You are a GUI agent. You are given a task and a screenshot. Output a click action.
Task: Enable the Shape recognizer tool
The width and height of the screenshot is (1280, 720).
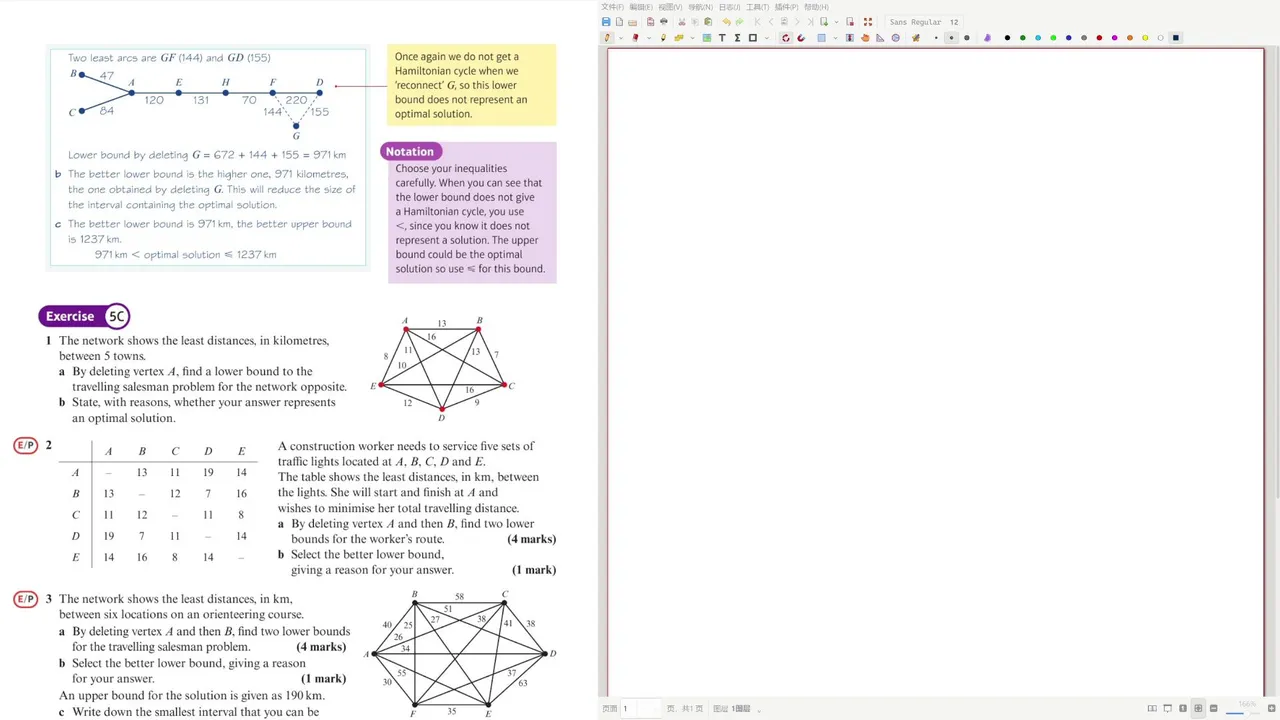pos(786,37)
